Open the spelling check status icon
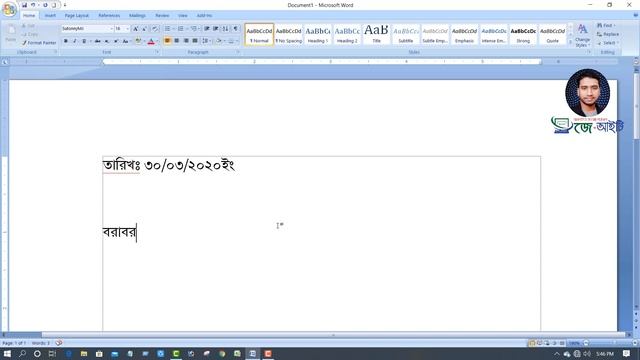This screenshot has width=640, height=360. [59, 343]
